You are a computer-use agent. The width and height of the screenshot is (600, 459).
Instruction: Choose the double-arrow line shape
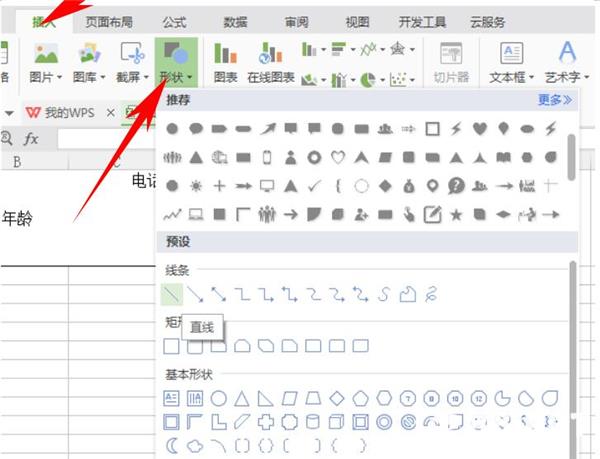pos(218,295)
